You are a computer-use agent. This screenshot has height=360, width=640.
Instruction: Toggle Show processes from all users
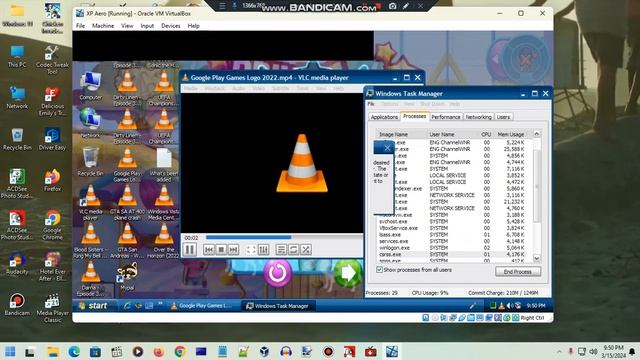379,270
